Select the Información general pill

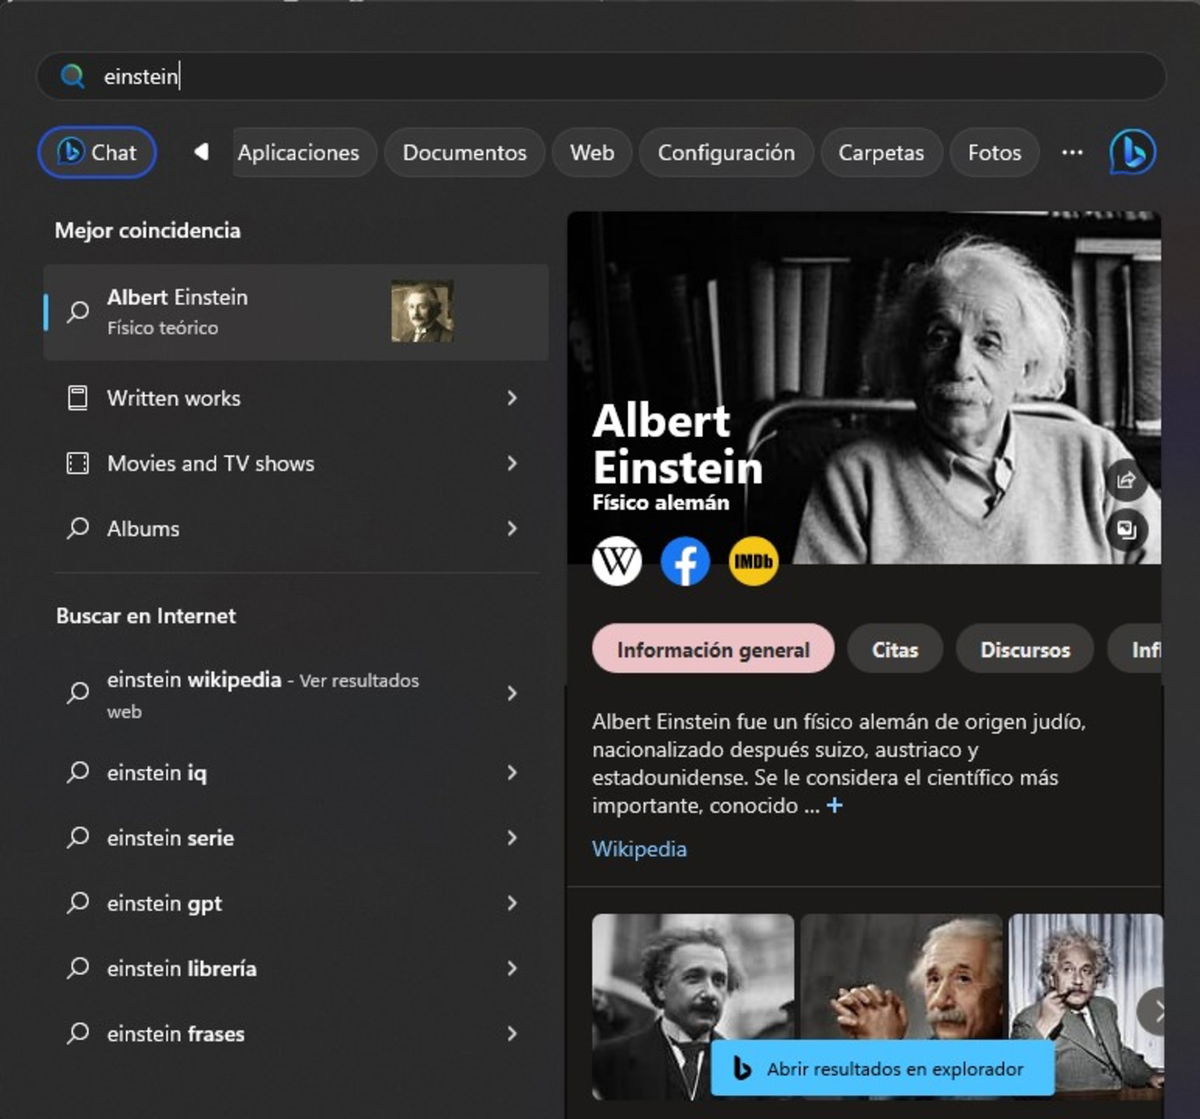click(x=712, y=649)
